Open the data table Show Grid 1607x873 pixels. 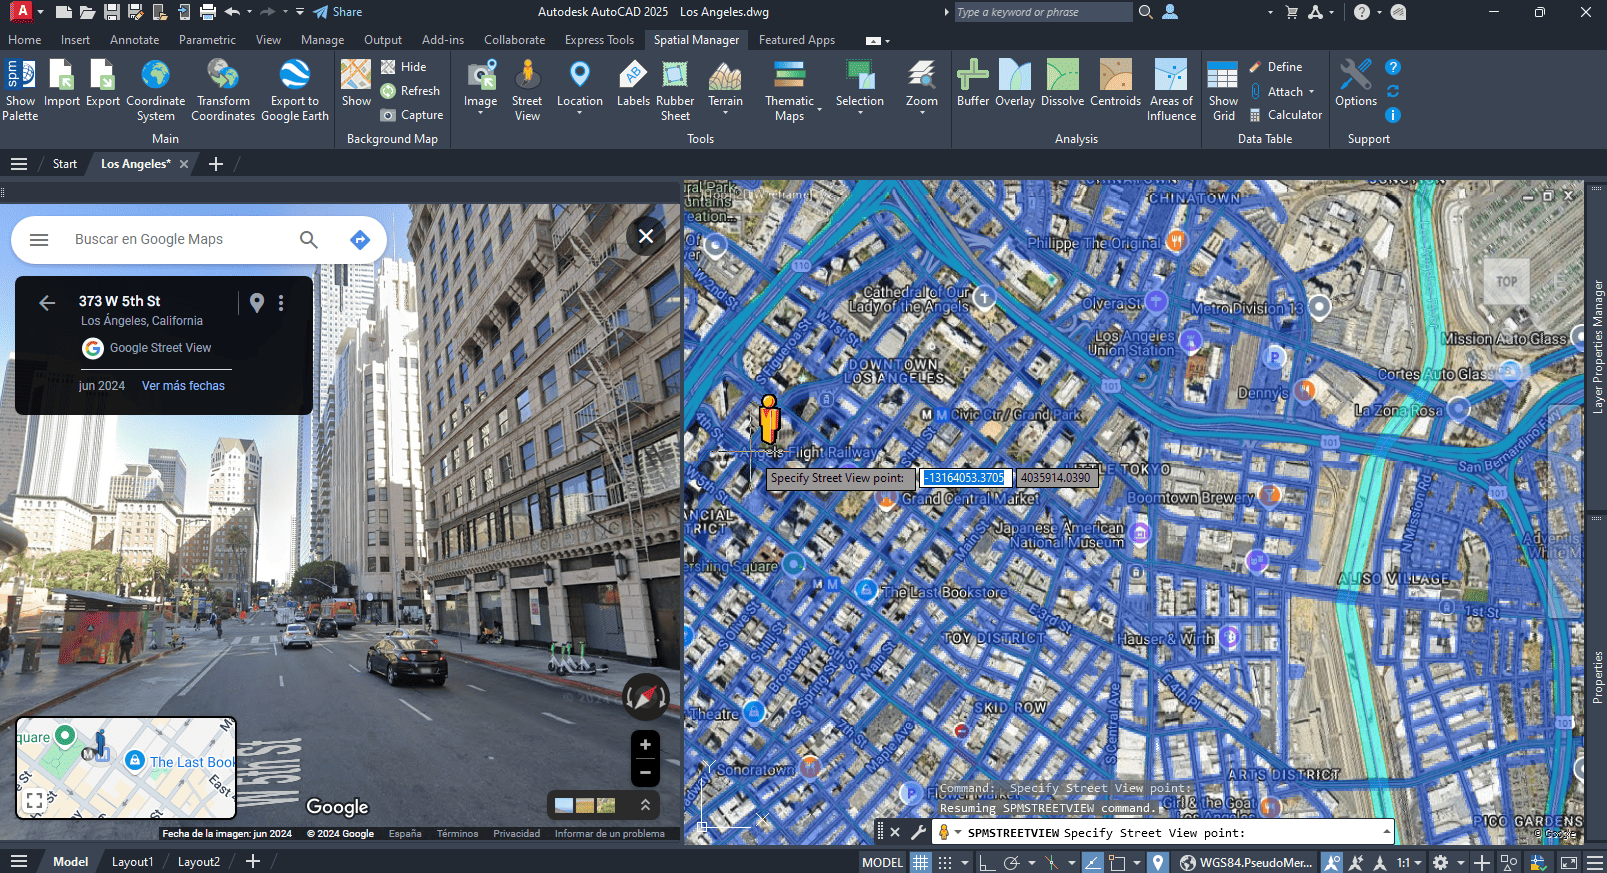(1223, 89)
